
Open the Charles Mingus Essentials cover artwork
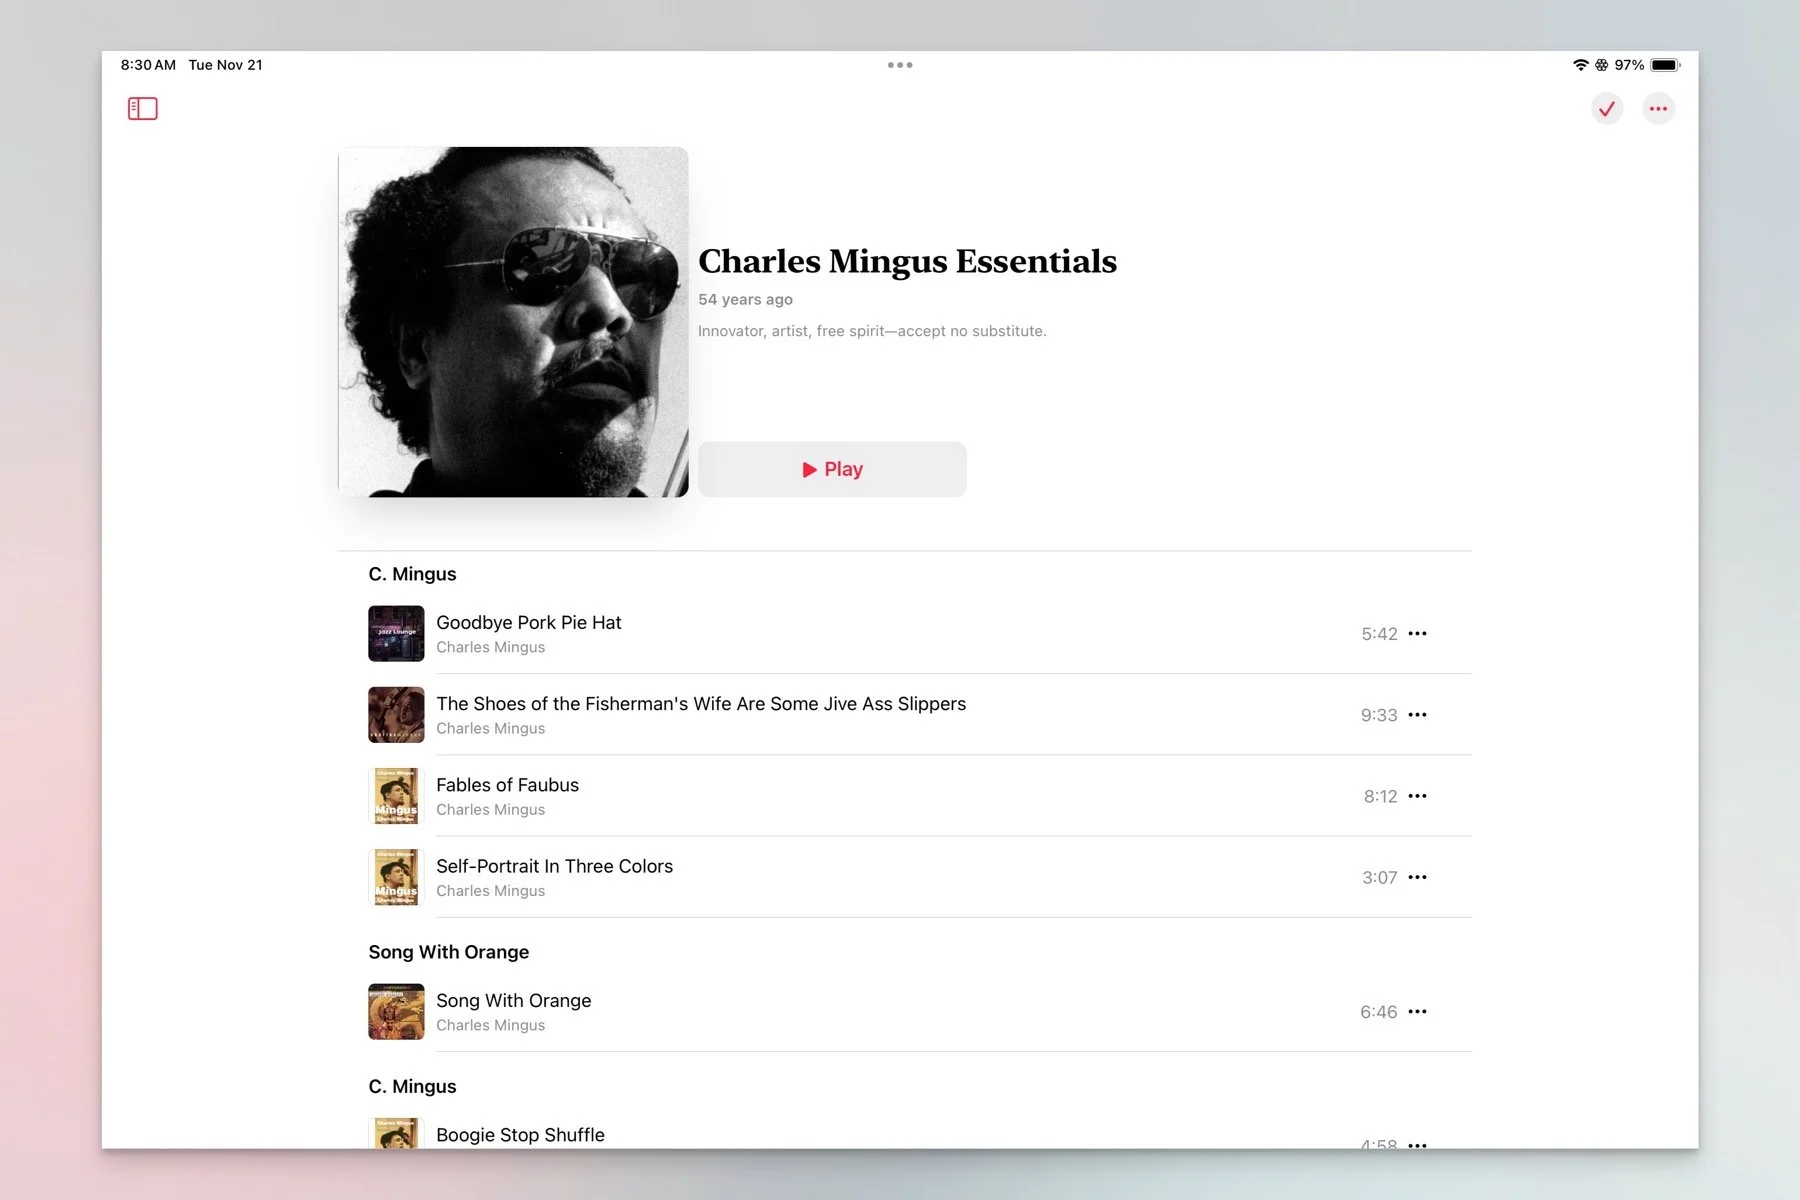pos(513,322)
